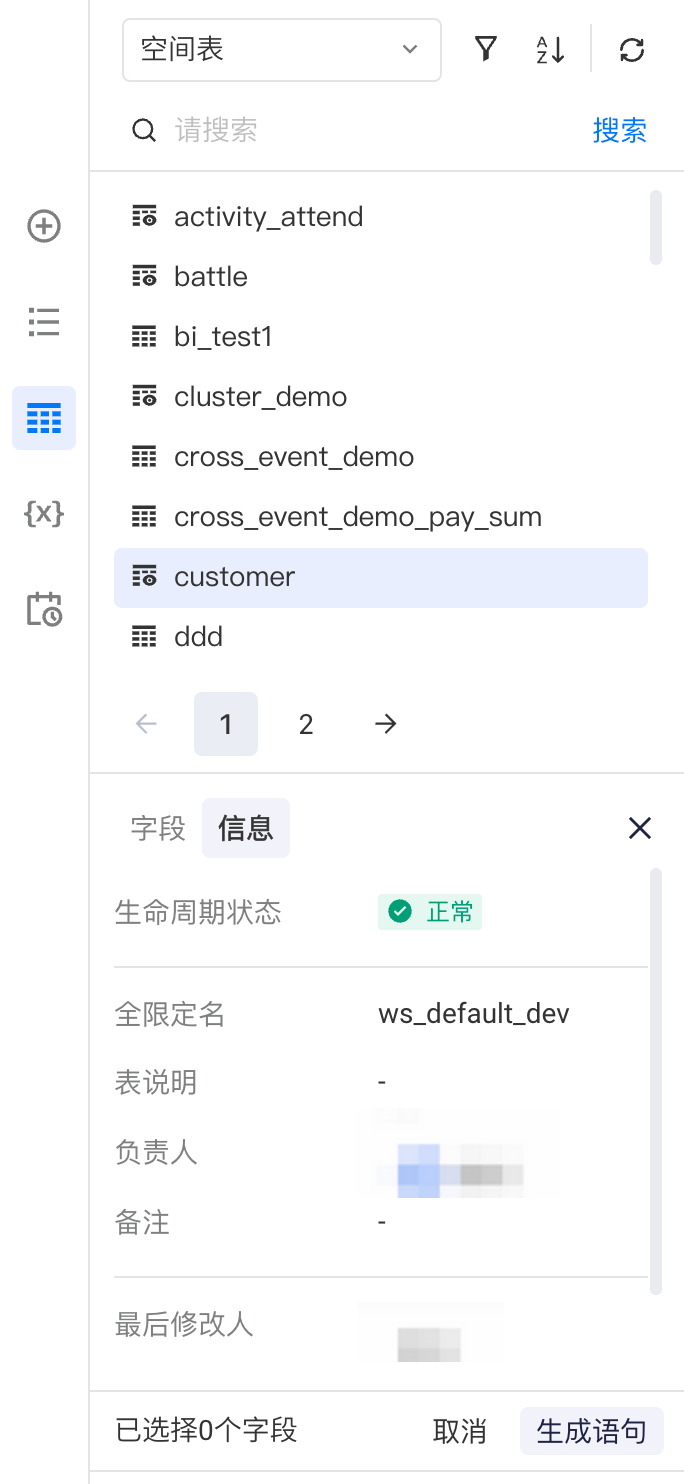Image resolution: width=684 pixels, height=1484 pixels.
Task: Open the variables {x} sidebar icon
Action: coord(44,514)
